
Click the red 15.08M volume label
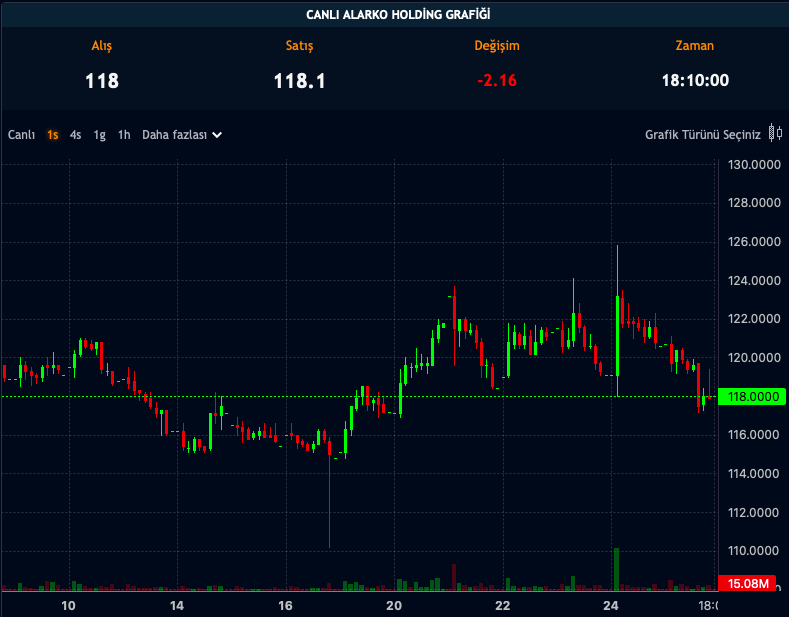747,583
